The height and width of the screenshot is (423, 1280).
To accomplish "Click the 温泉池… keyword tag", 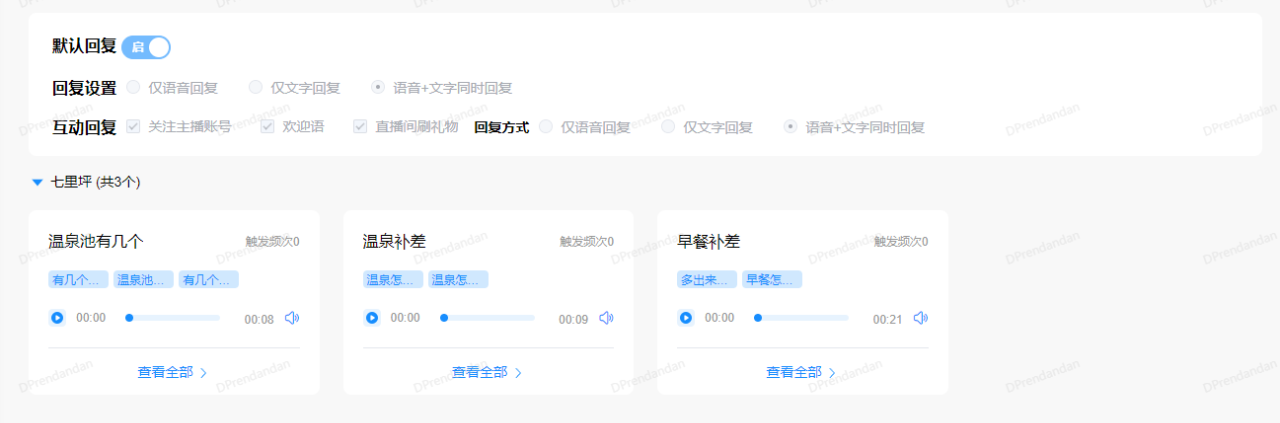I will point(143,280).
